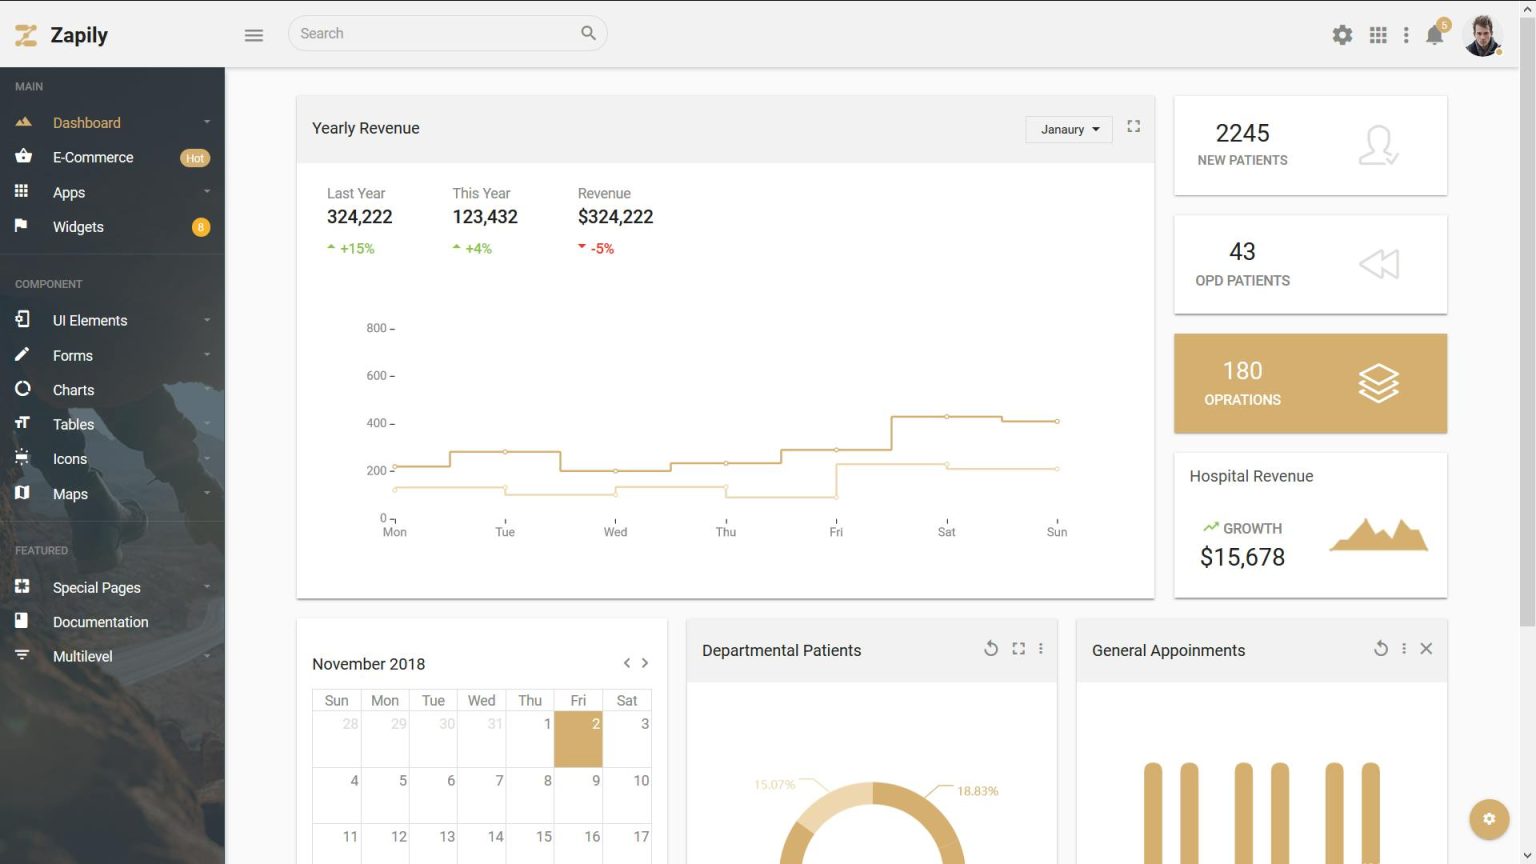
Task: Click the floating action button at bottom right
Action: pyautogui.click(x=1489, y=818)
